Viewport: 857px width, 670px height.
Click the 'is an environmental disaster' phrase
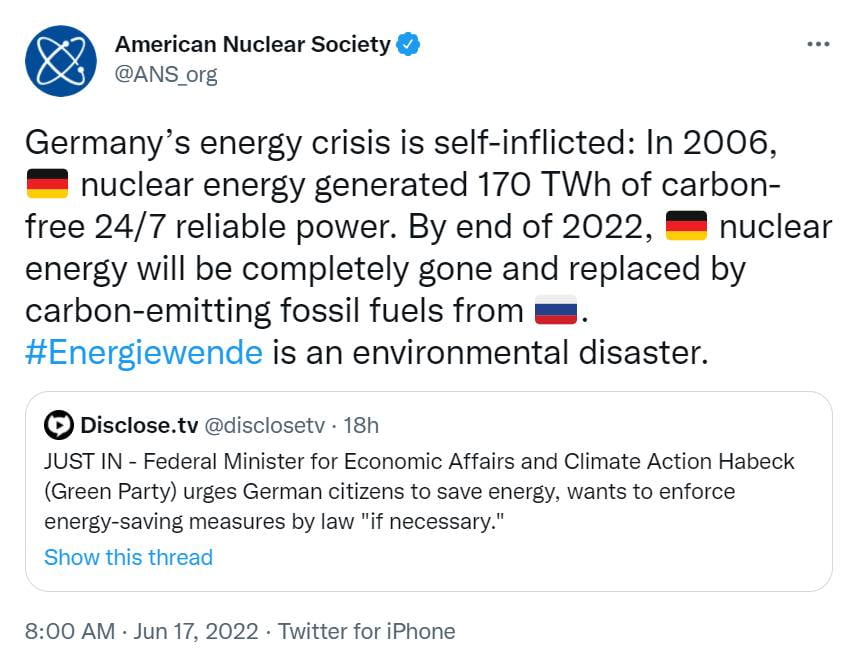click(x=489, y=353)
